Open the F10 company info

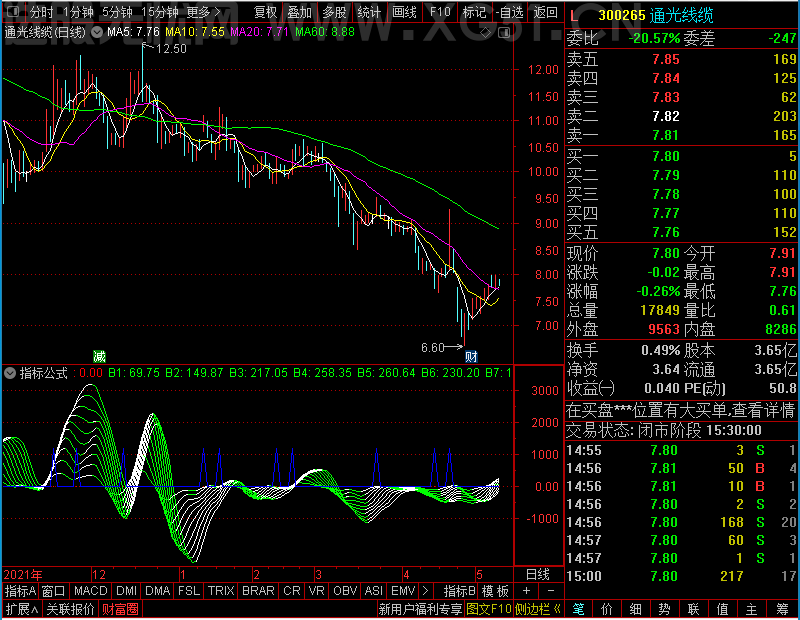point(440,12)
